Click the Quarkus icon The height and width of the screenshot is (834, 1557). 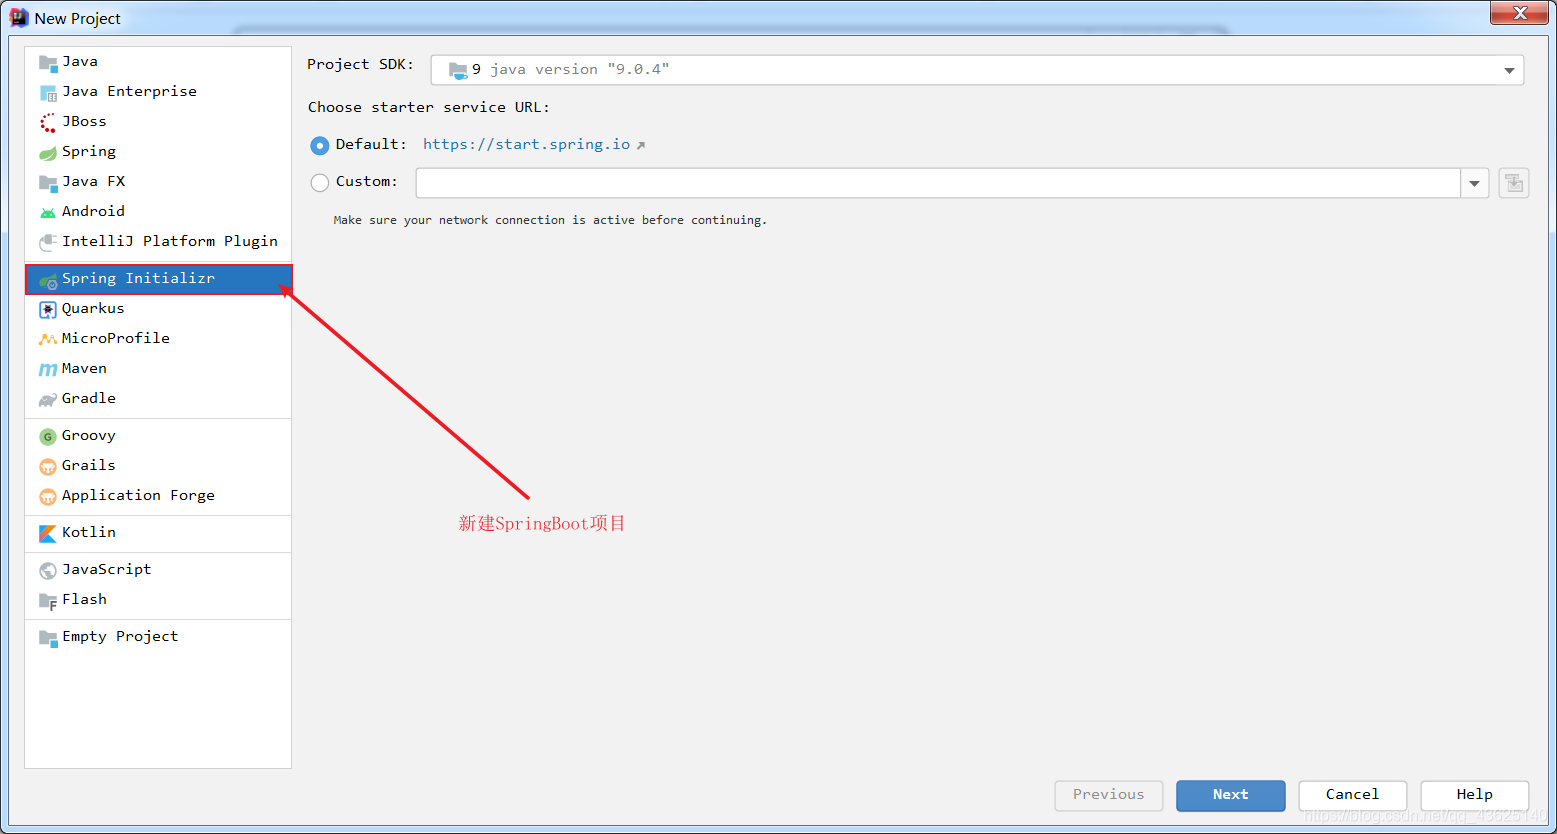click(48, 309)
